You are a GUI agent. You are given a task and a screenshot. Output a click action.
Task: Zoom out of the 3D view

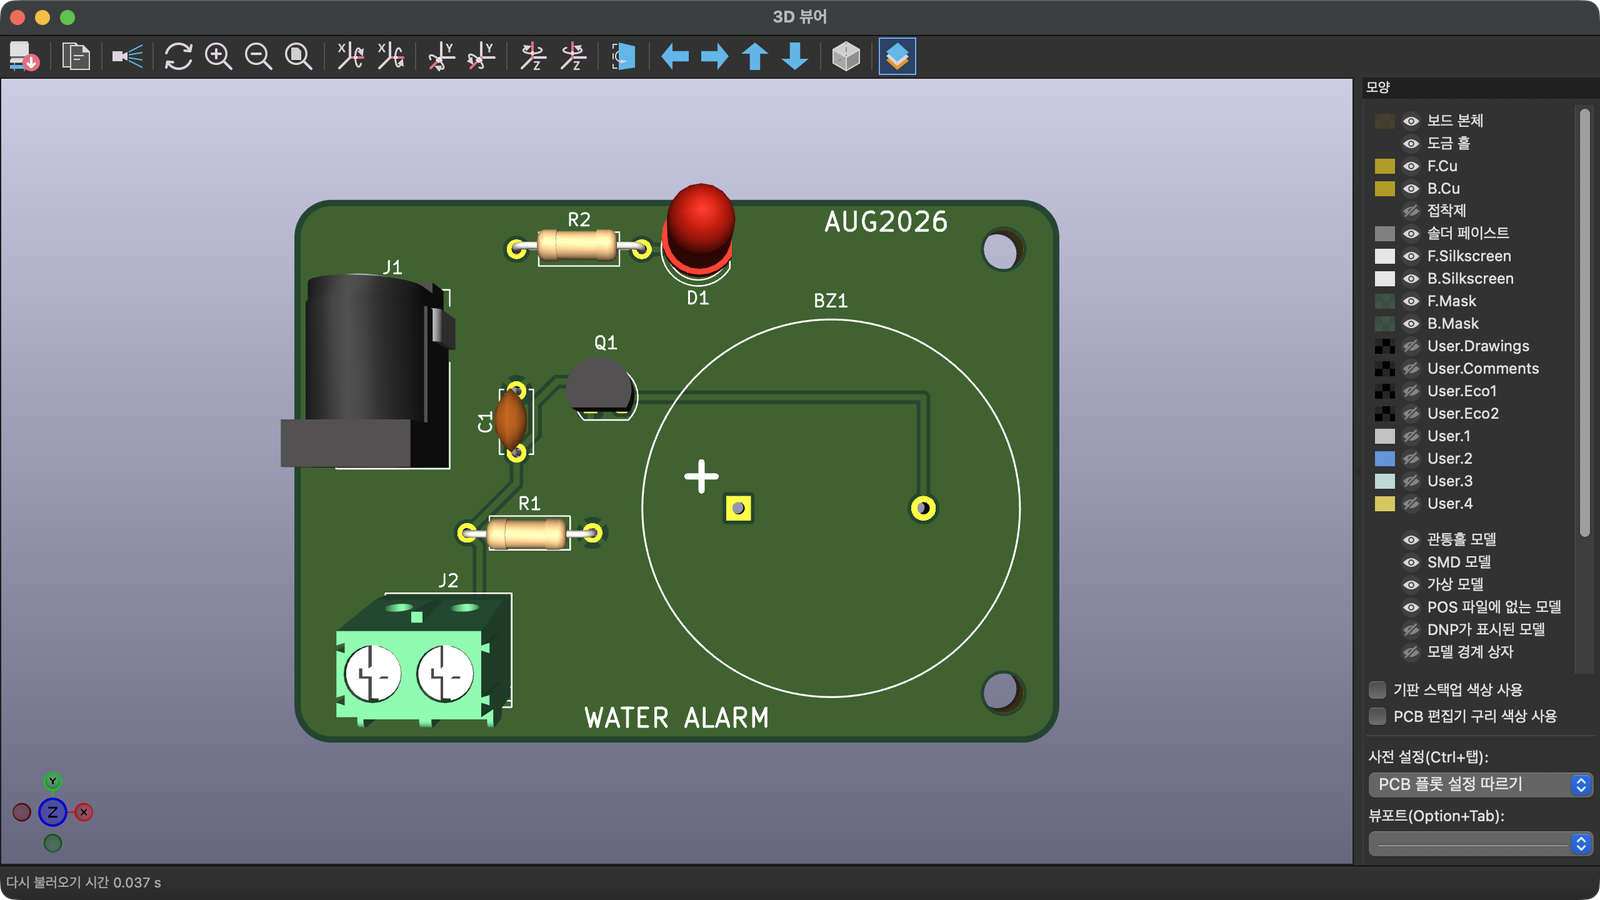tap(258, 57)
